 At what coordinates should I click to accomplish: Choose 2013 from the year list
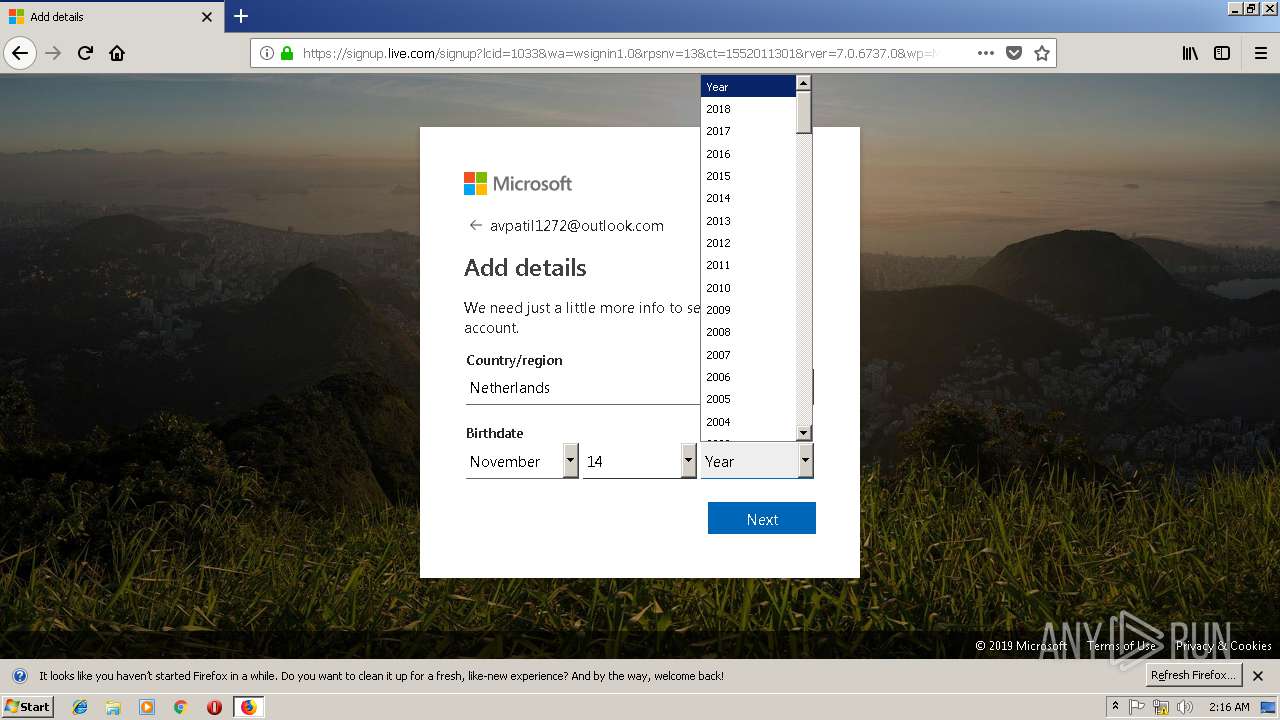pyautogui.click(x=748, y=221)
